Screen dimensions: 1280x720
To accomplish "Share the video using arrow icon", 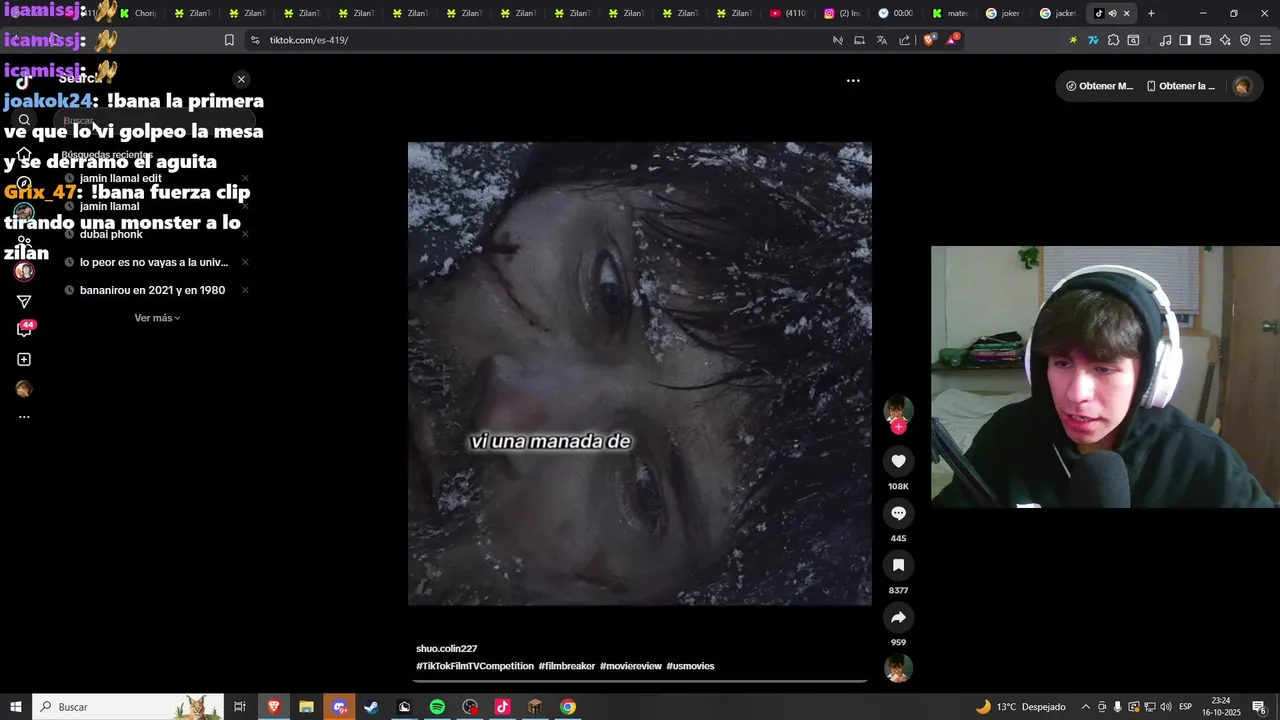I will (898, 617).
